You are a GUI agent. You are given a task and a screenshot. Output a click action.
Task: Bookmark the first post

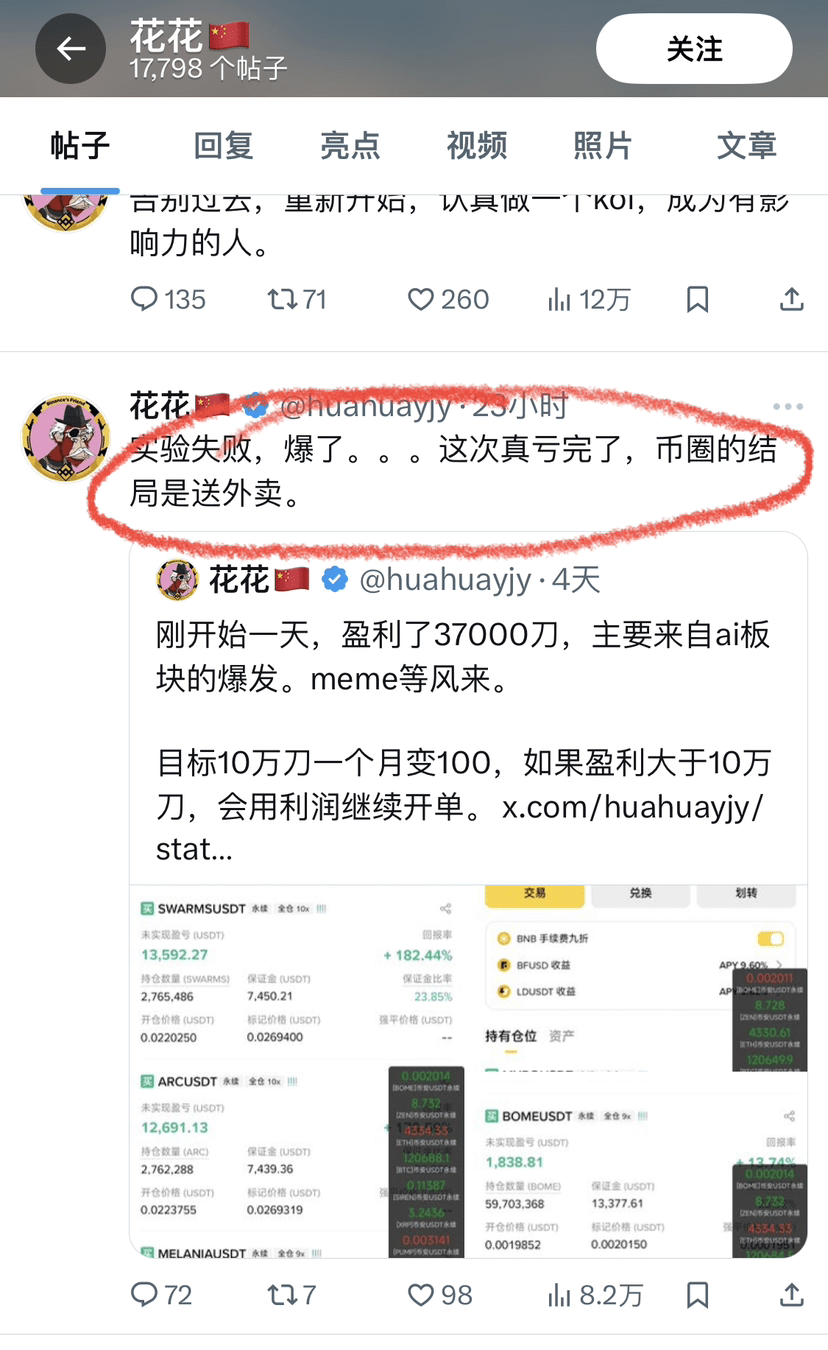pyautogui.click(x=697, y=299)
